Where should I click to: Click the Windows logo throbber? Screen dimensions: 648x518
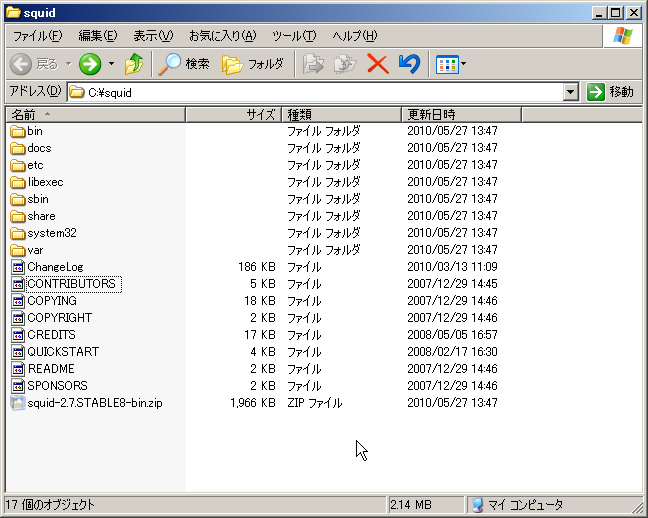(x=623, y=36)
